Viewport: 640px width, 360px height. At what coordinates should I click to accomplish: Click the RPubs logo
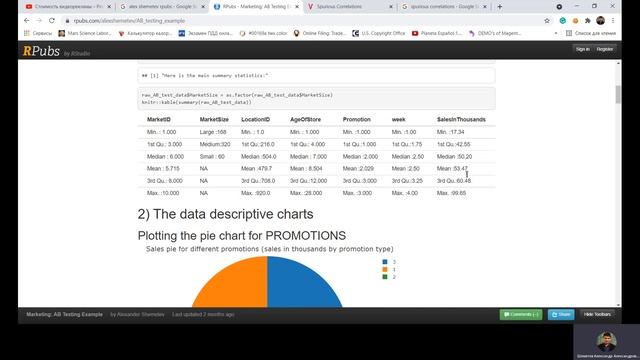[41, 51]
